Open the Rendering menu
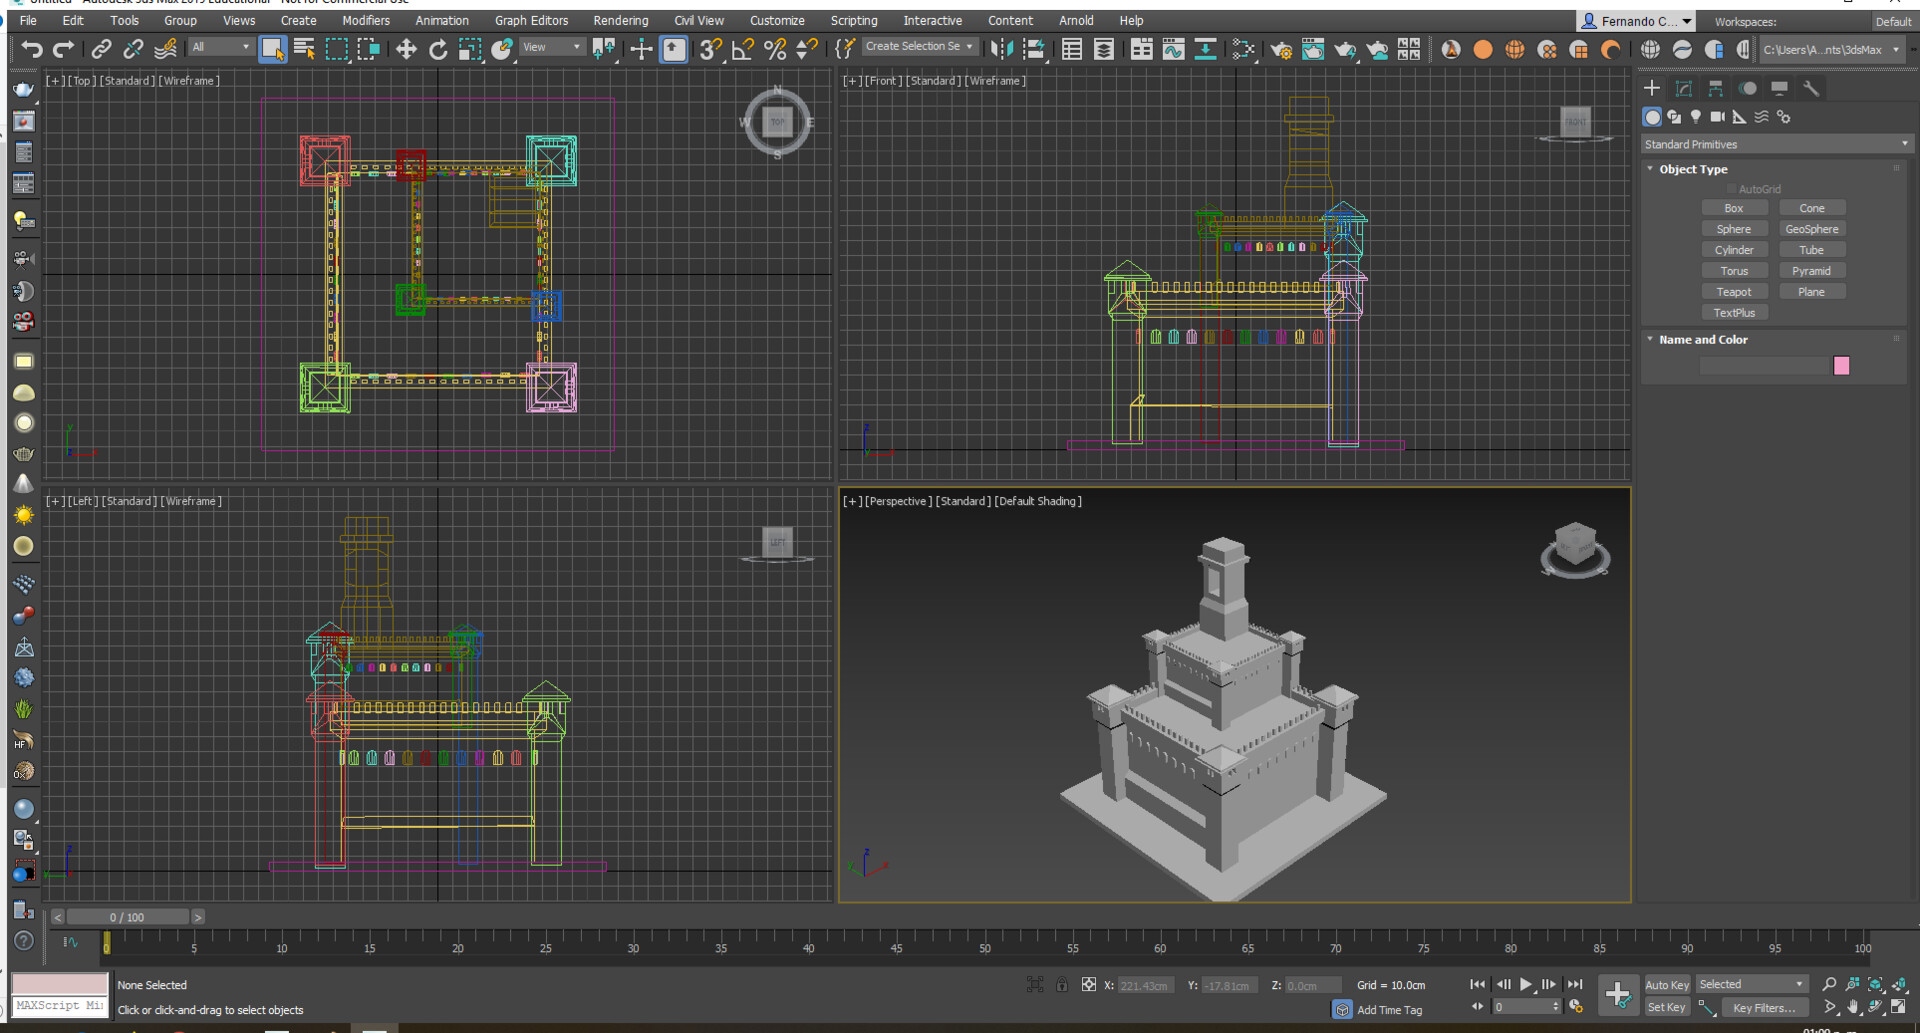This screenshot has height=1033, width=1920. pyautogui.click(x=620, y=20)
